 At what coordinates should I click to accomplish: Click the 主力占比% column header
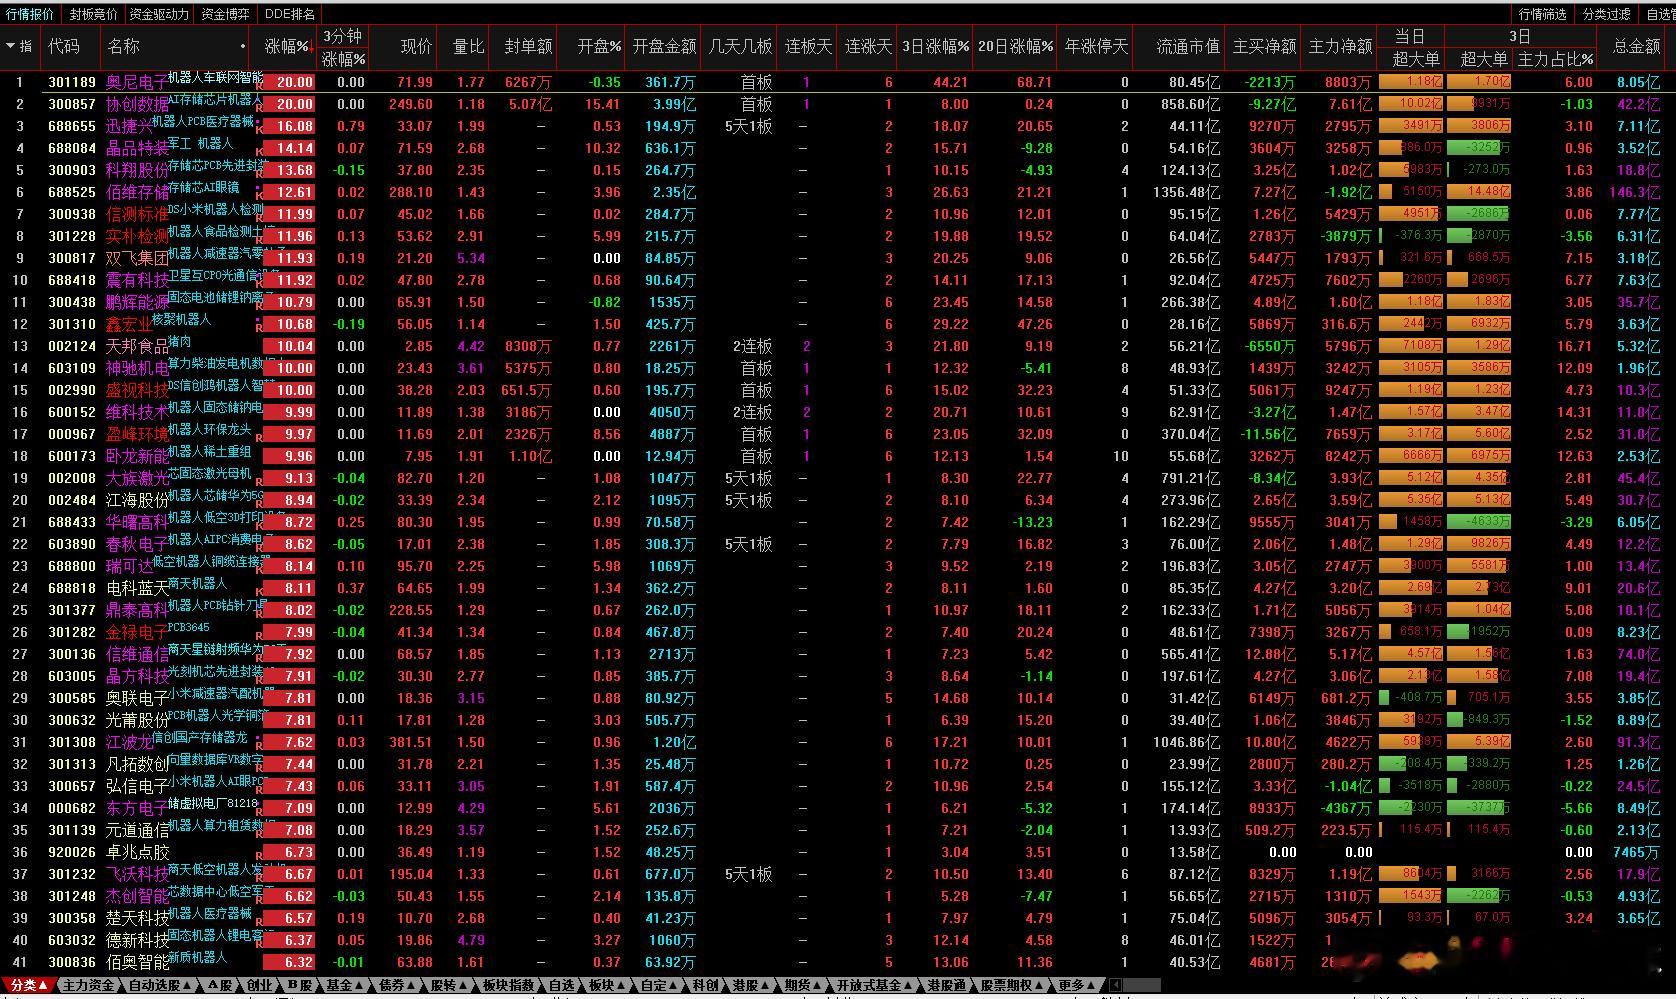(x=1555, y=59)
